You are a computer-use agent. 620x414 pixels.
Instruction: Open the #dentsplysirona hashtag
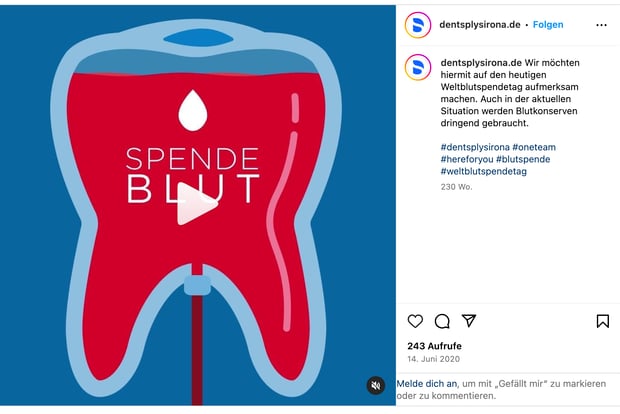click(475, 147)
